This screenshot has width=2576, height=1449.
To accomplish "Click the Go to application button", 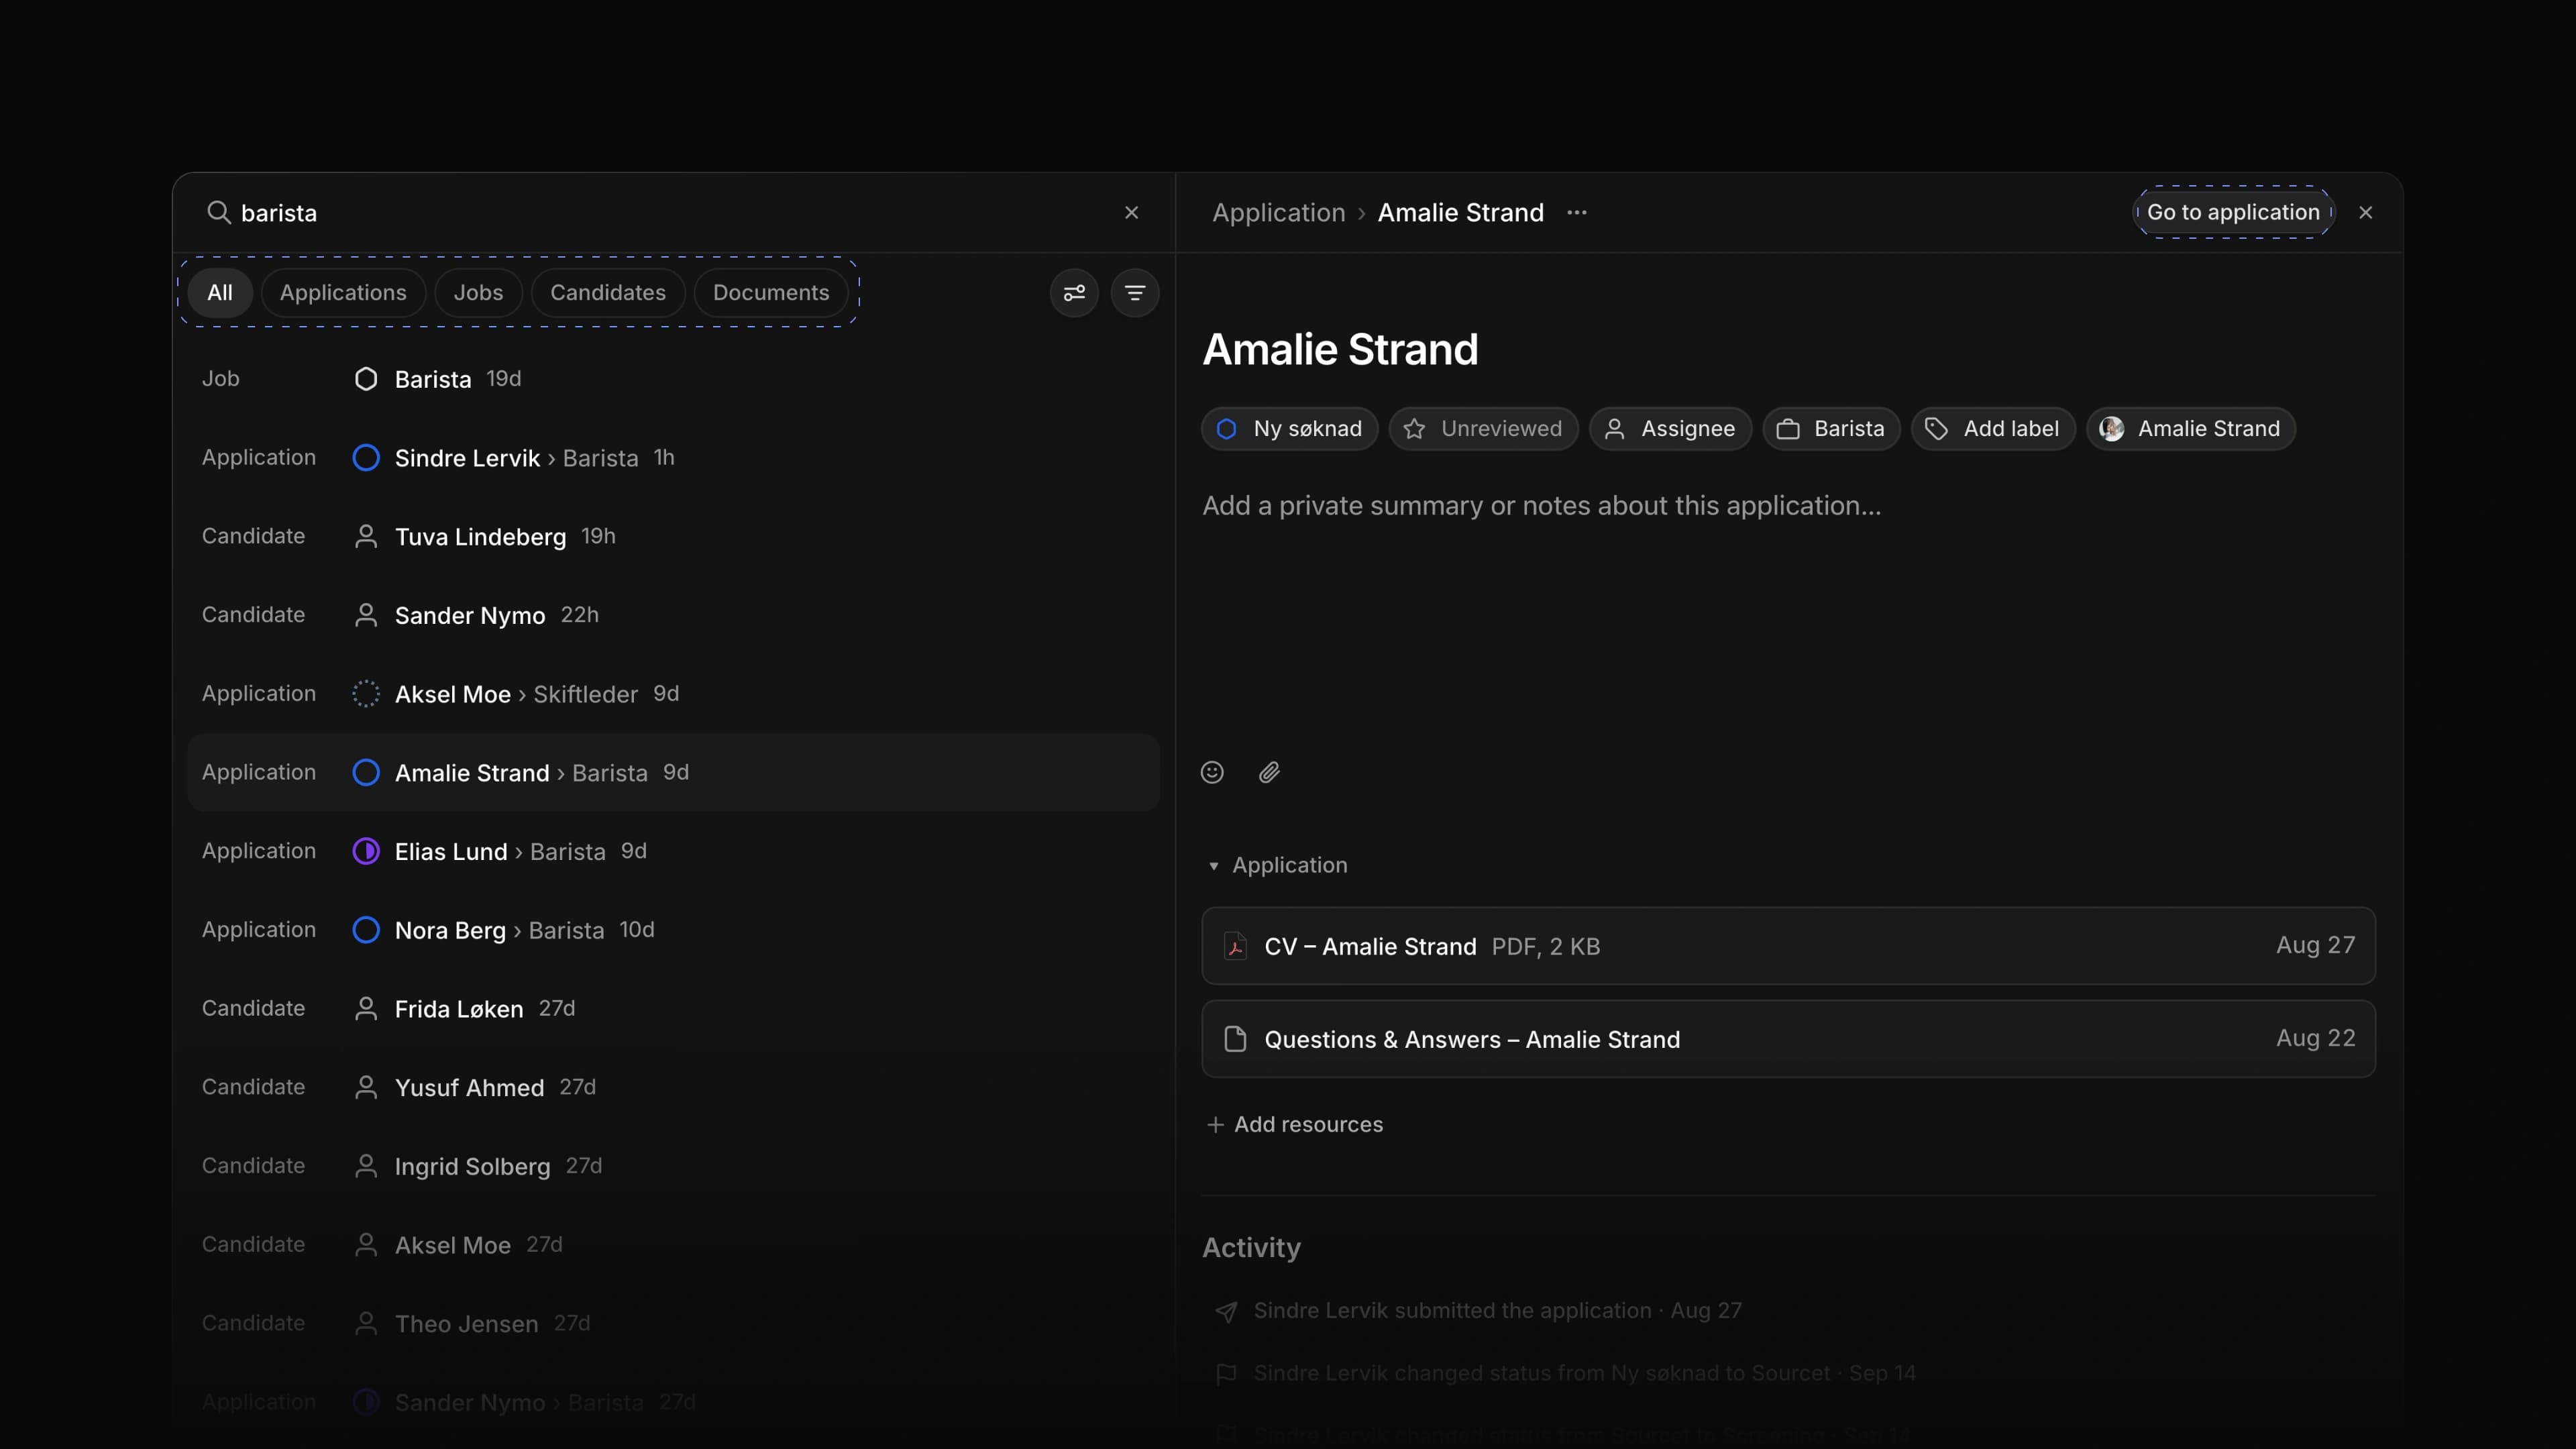I will (x=2233, y=212).
